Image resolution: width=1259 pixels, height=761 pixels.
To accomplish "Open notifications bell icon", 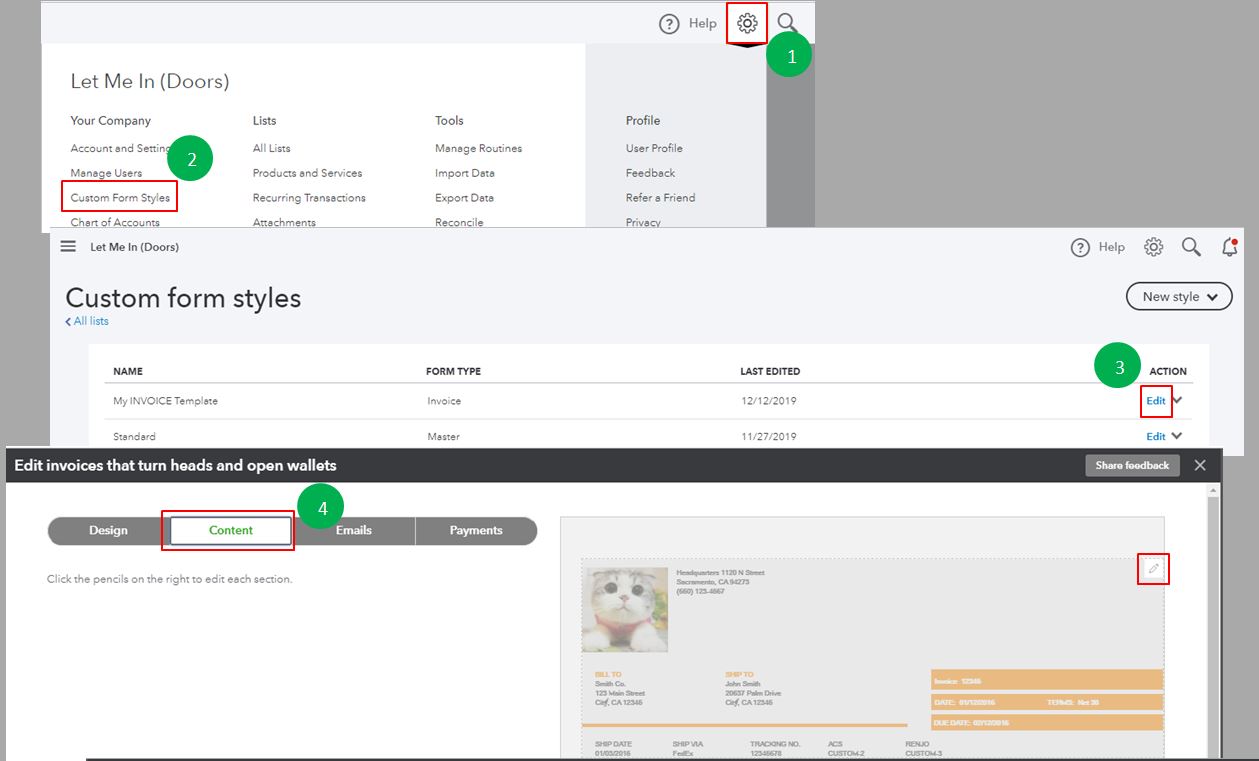I will point(1230,247).
